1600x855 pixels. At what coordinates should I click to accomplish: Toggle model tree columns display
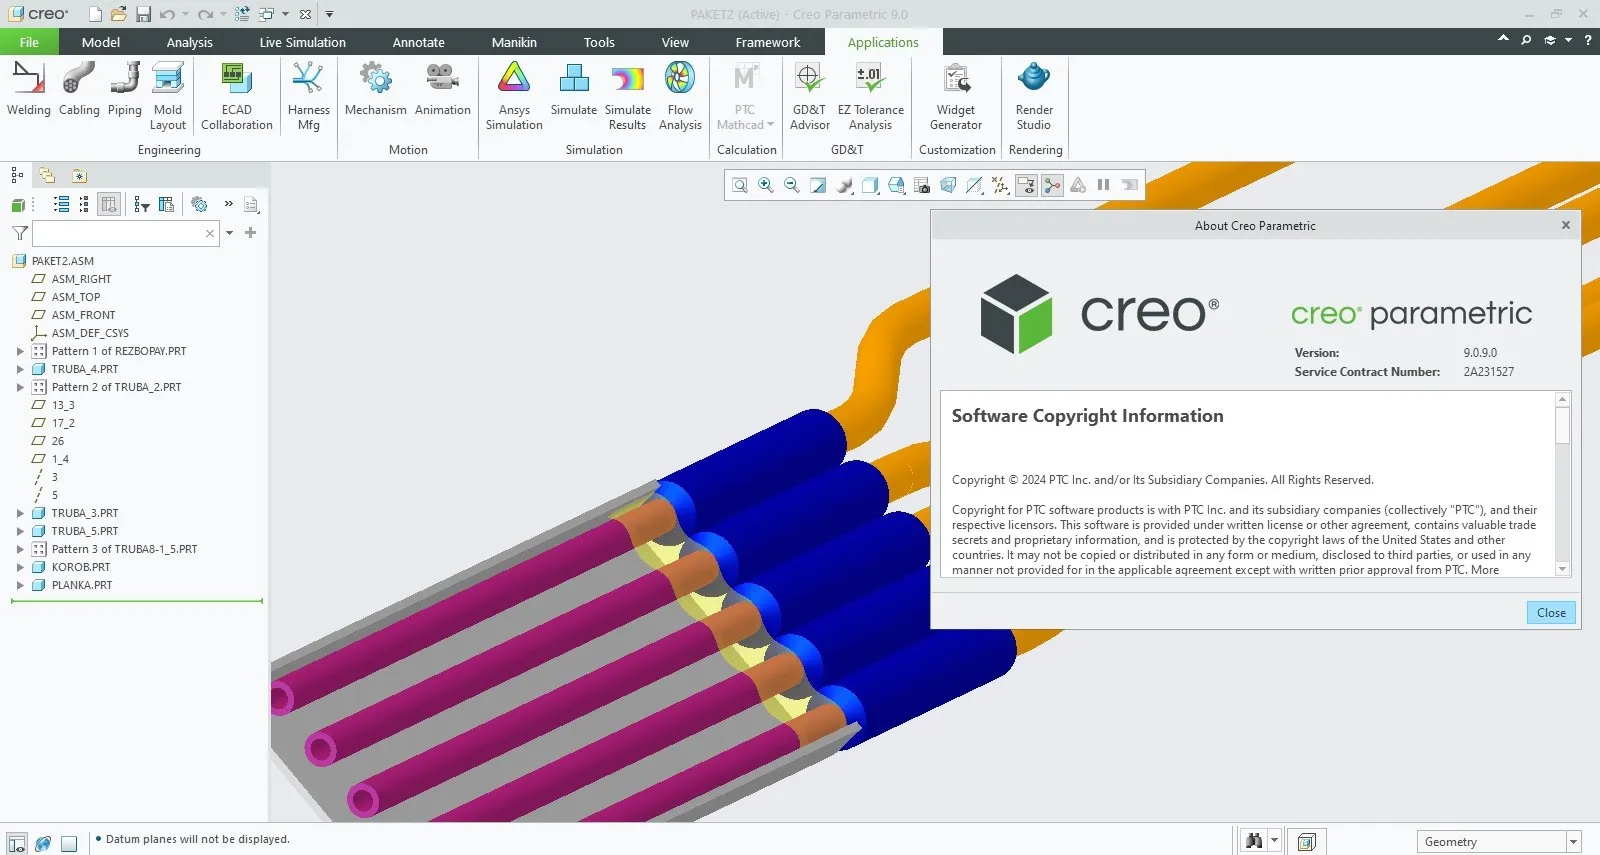109,204
